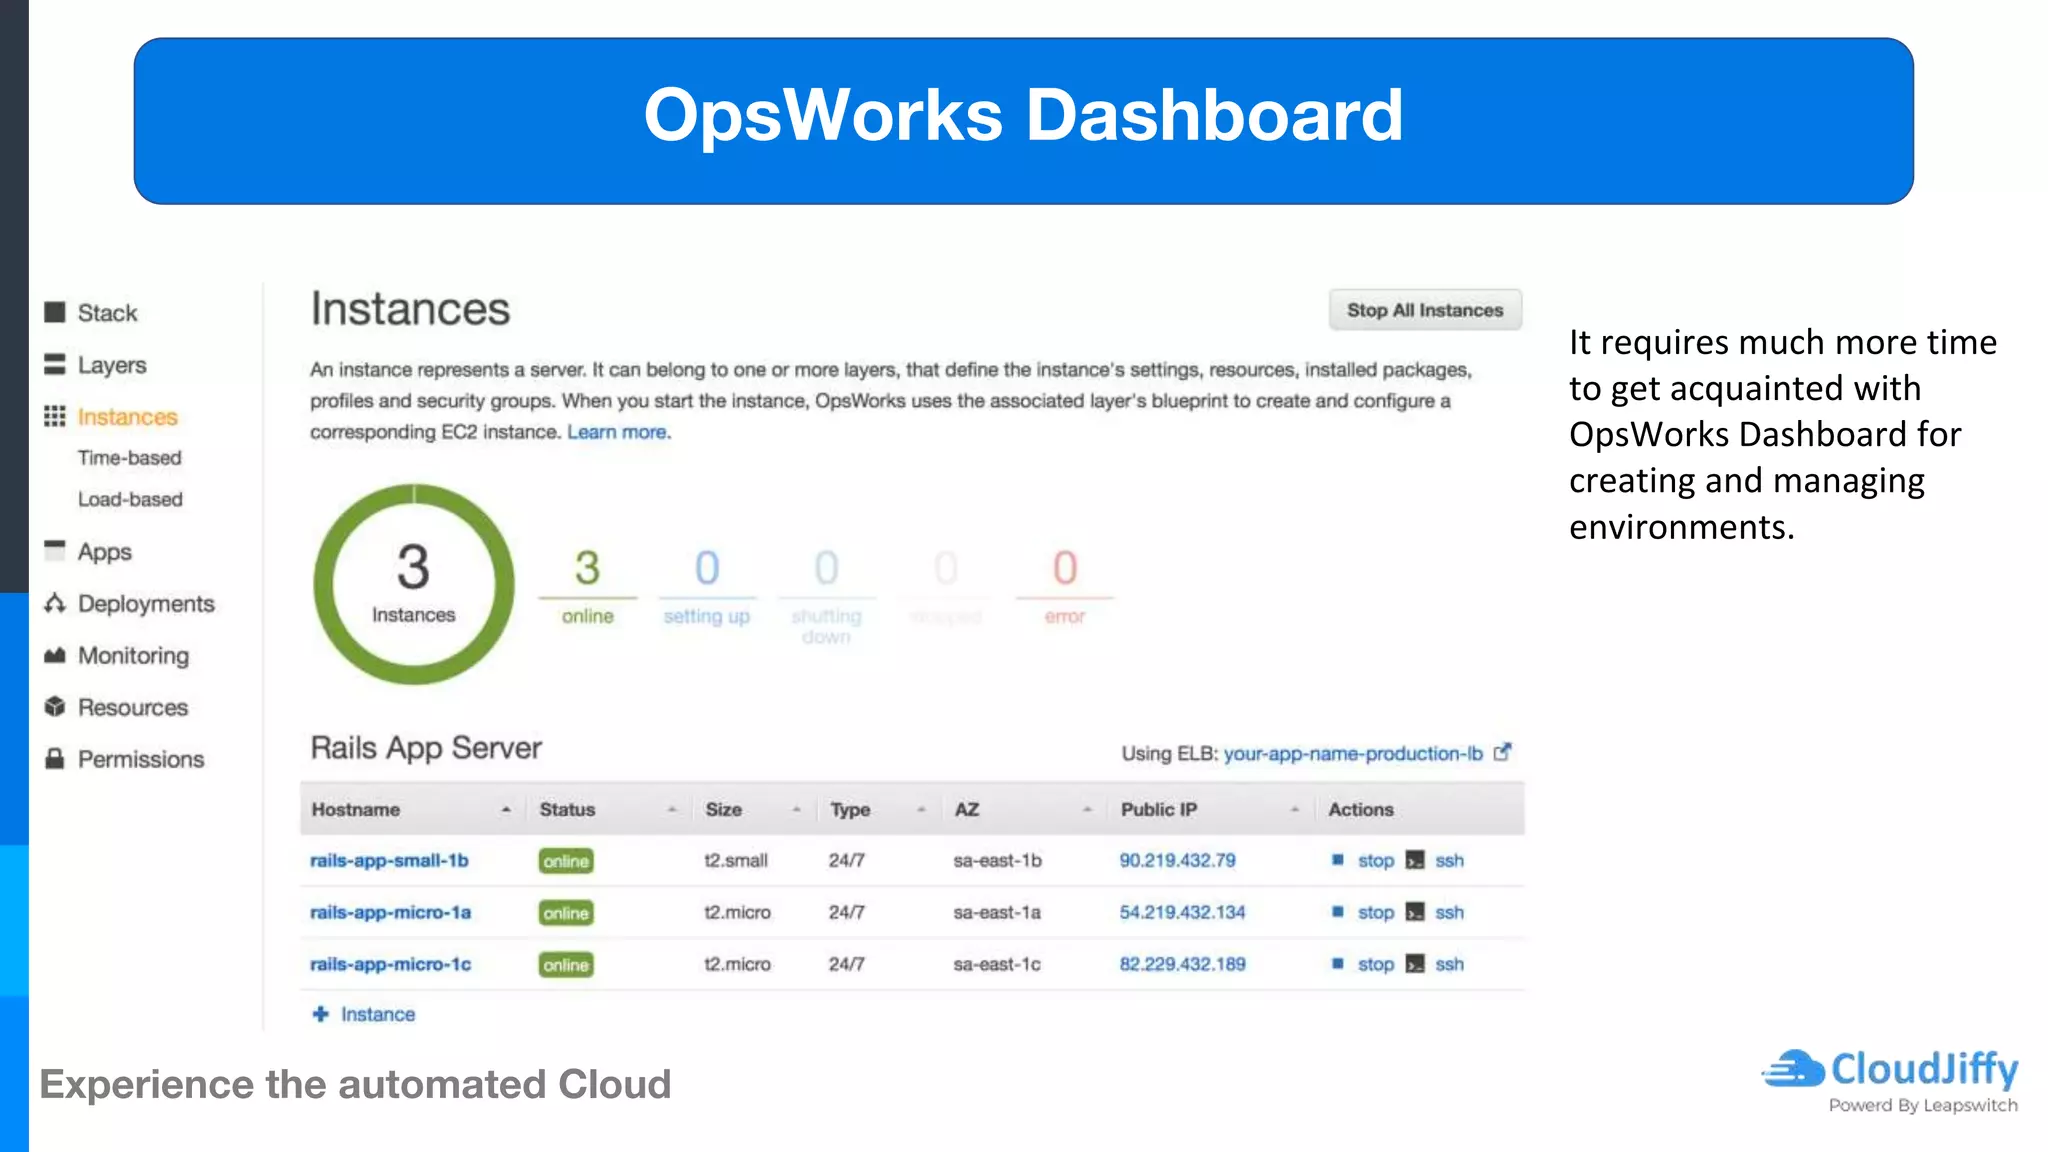Stop the rails-app-micro-1c instance
The height and width of the screenshot is (1152, 2048).
click(x=1376, y=965)
